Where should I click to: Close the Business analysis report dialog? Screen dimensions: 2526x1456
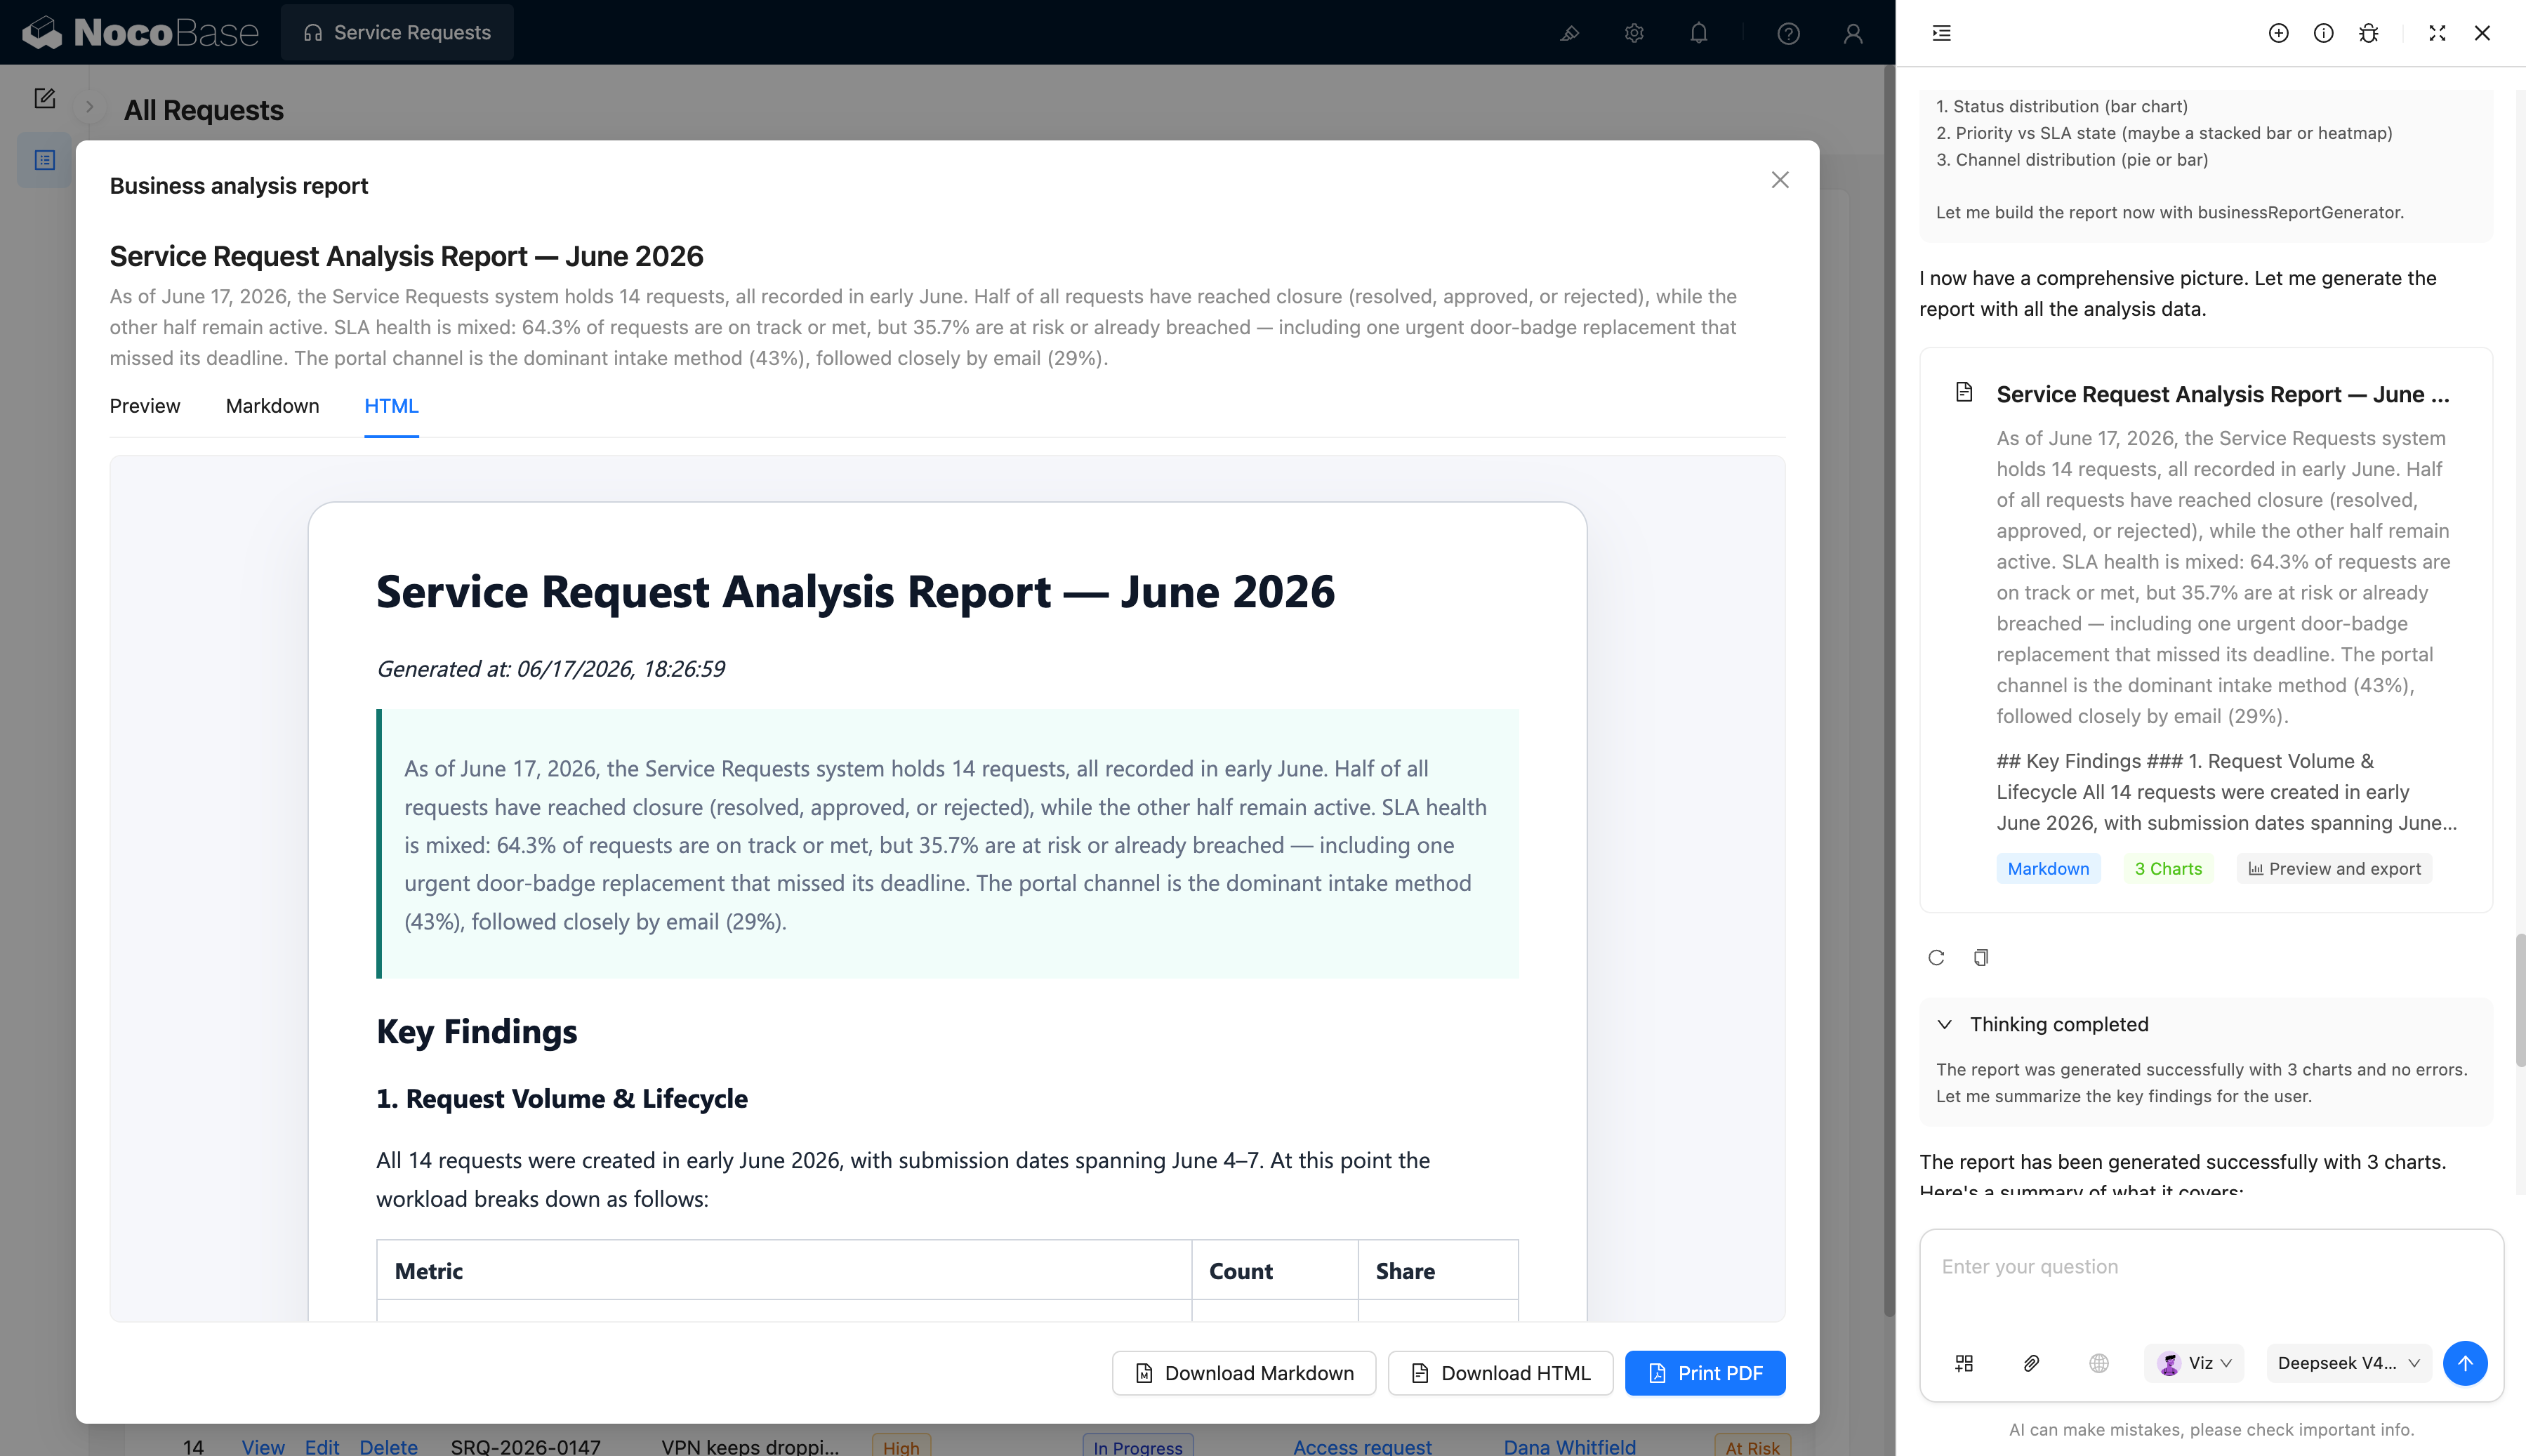pyautogui.click(x=1780, y=180)
